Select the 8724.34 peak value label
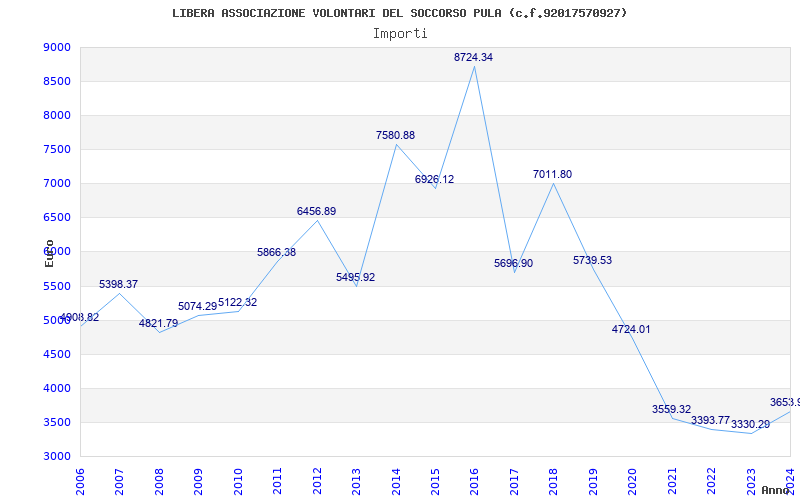The width and height of the screenshot is (800, 500). [473, 57]
